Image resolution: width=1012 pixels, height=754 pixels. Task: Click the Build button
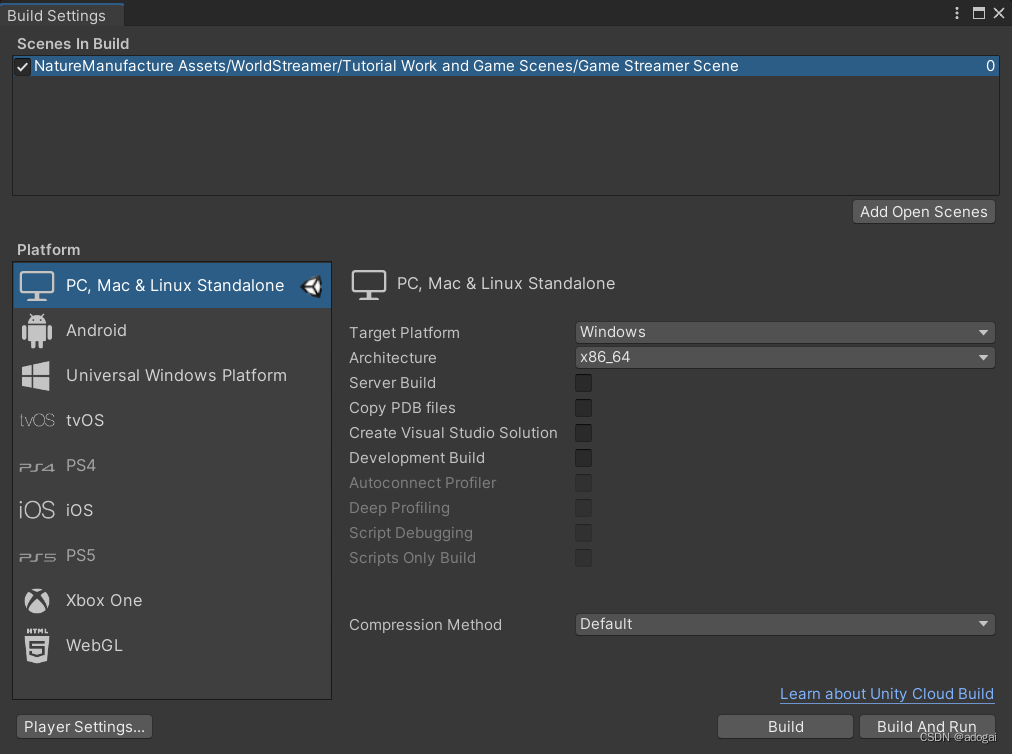tap(785, 727)
